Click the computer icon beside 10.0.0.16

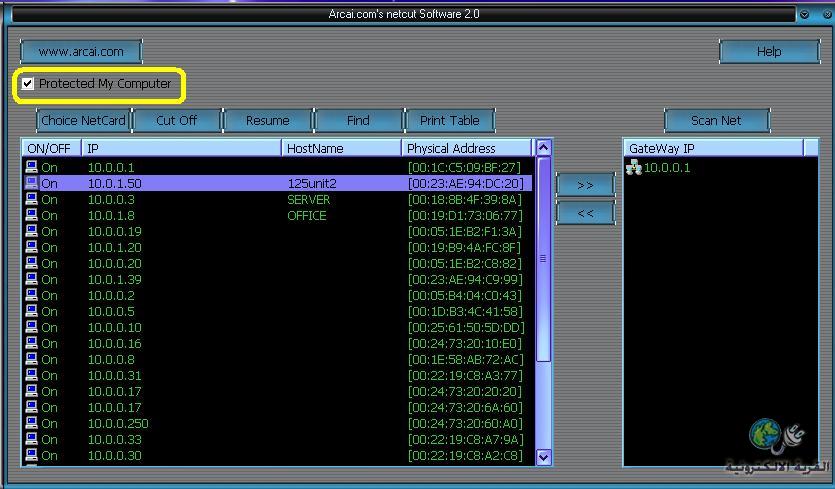coord(32,343)
